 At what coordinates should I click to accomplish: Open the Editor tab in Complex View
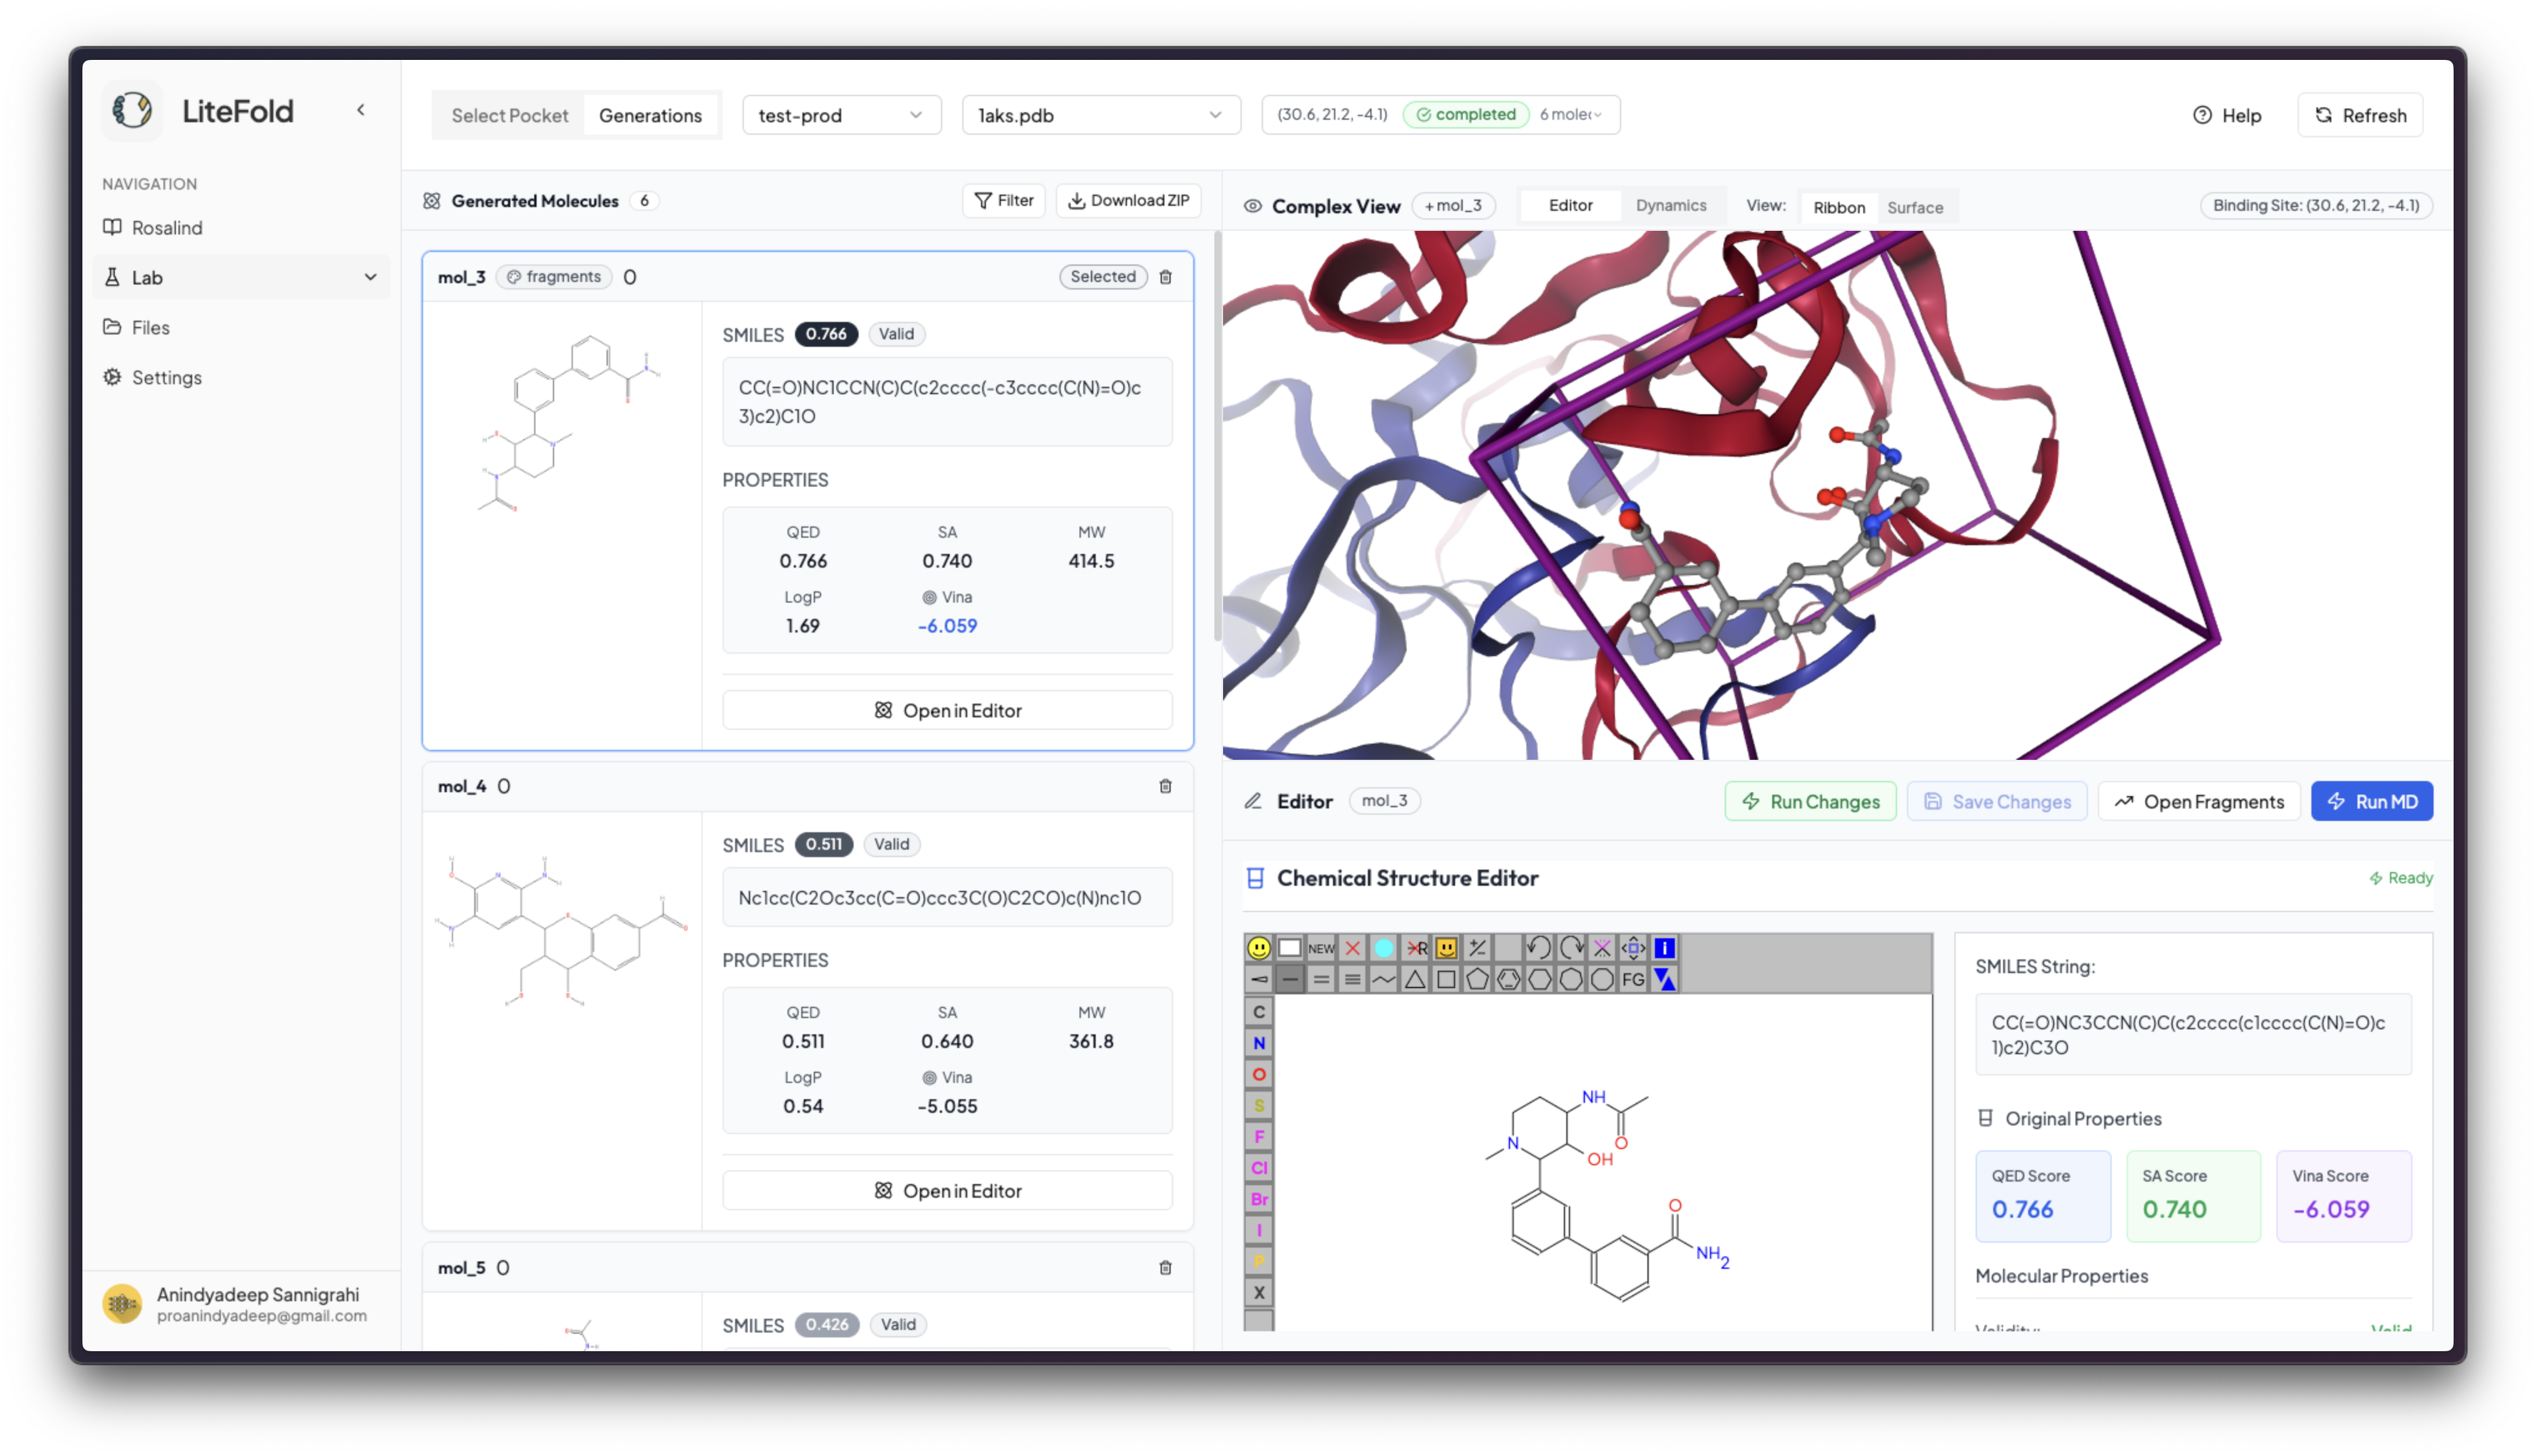1570,205
